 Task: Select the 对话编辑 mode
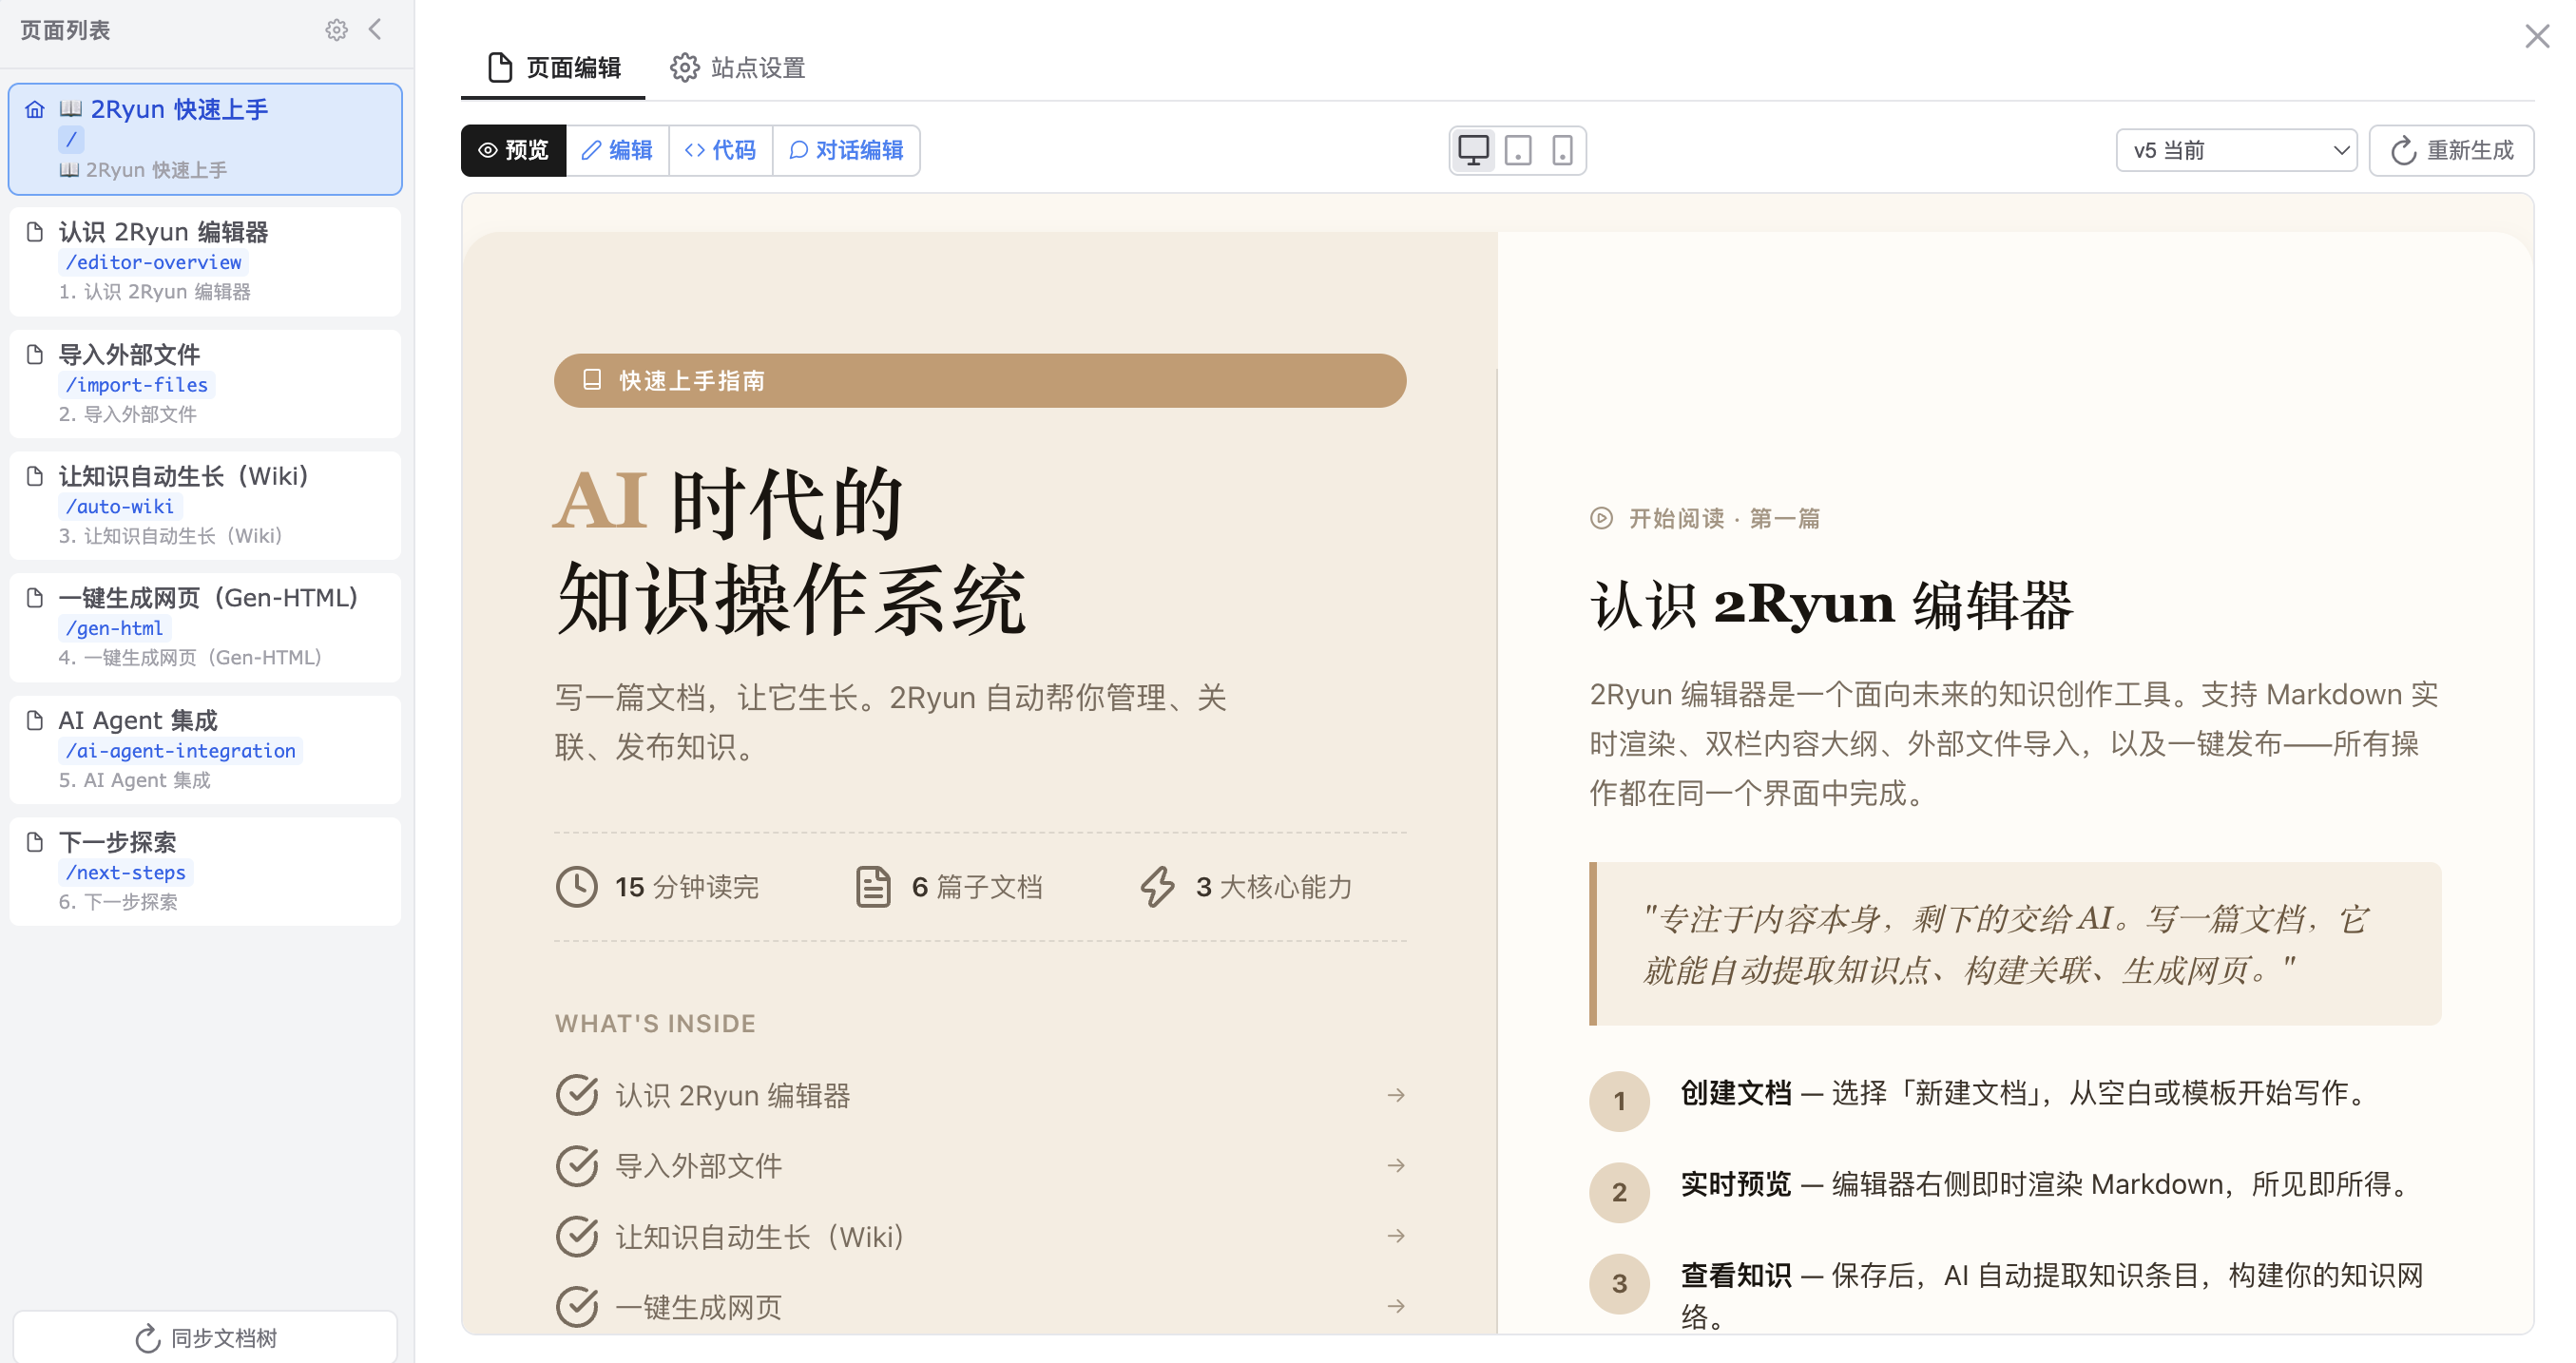pyautogui.click(x=846, y=150)
